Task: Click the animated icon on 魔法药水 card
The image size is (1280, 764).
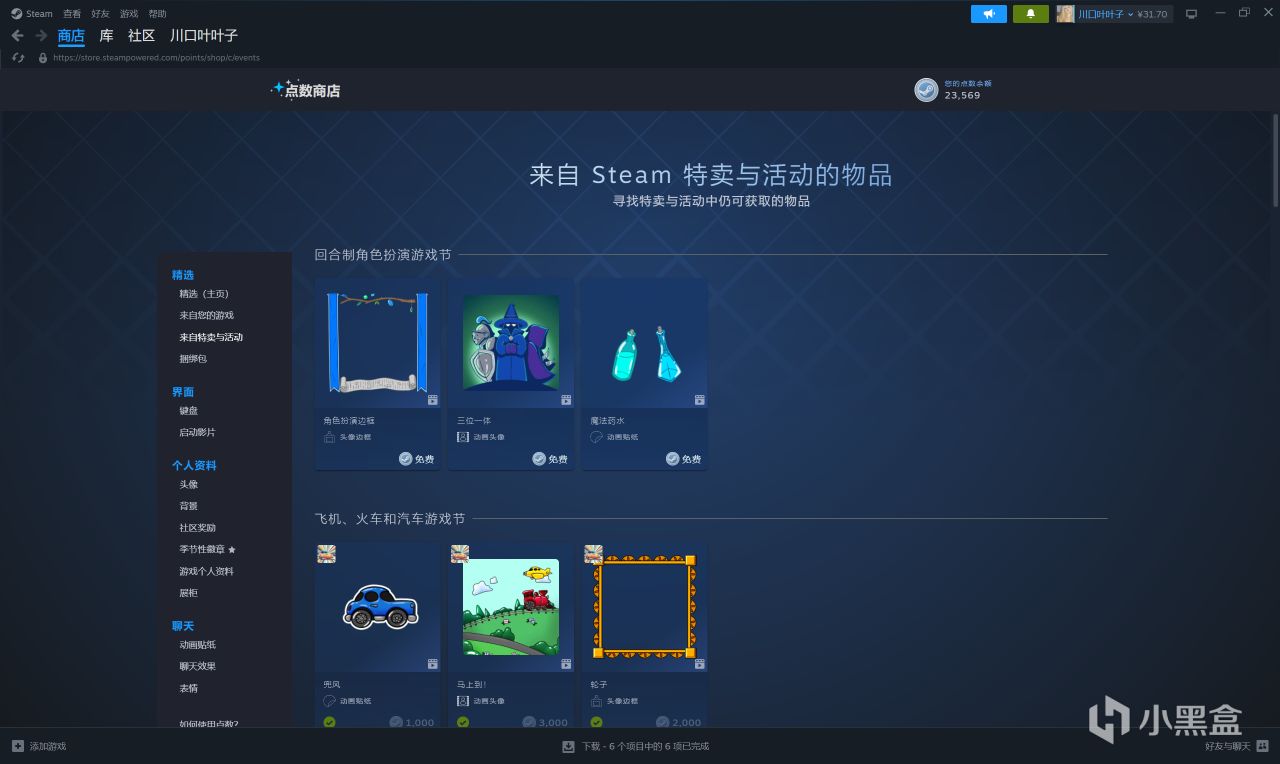Action: [x=700, y=400]
